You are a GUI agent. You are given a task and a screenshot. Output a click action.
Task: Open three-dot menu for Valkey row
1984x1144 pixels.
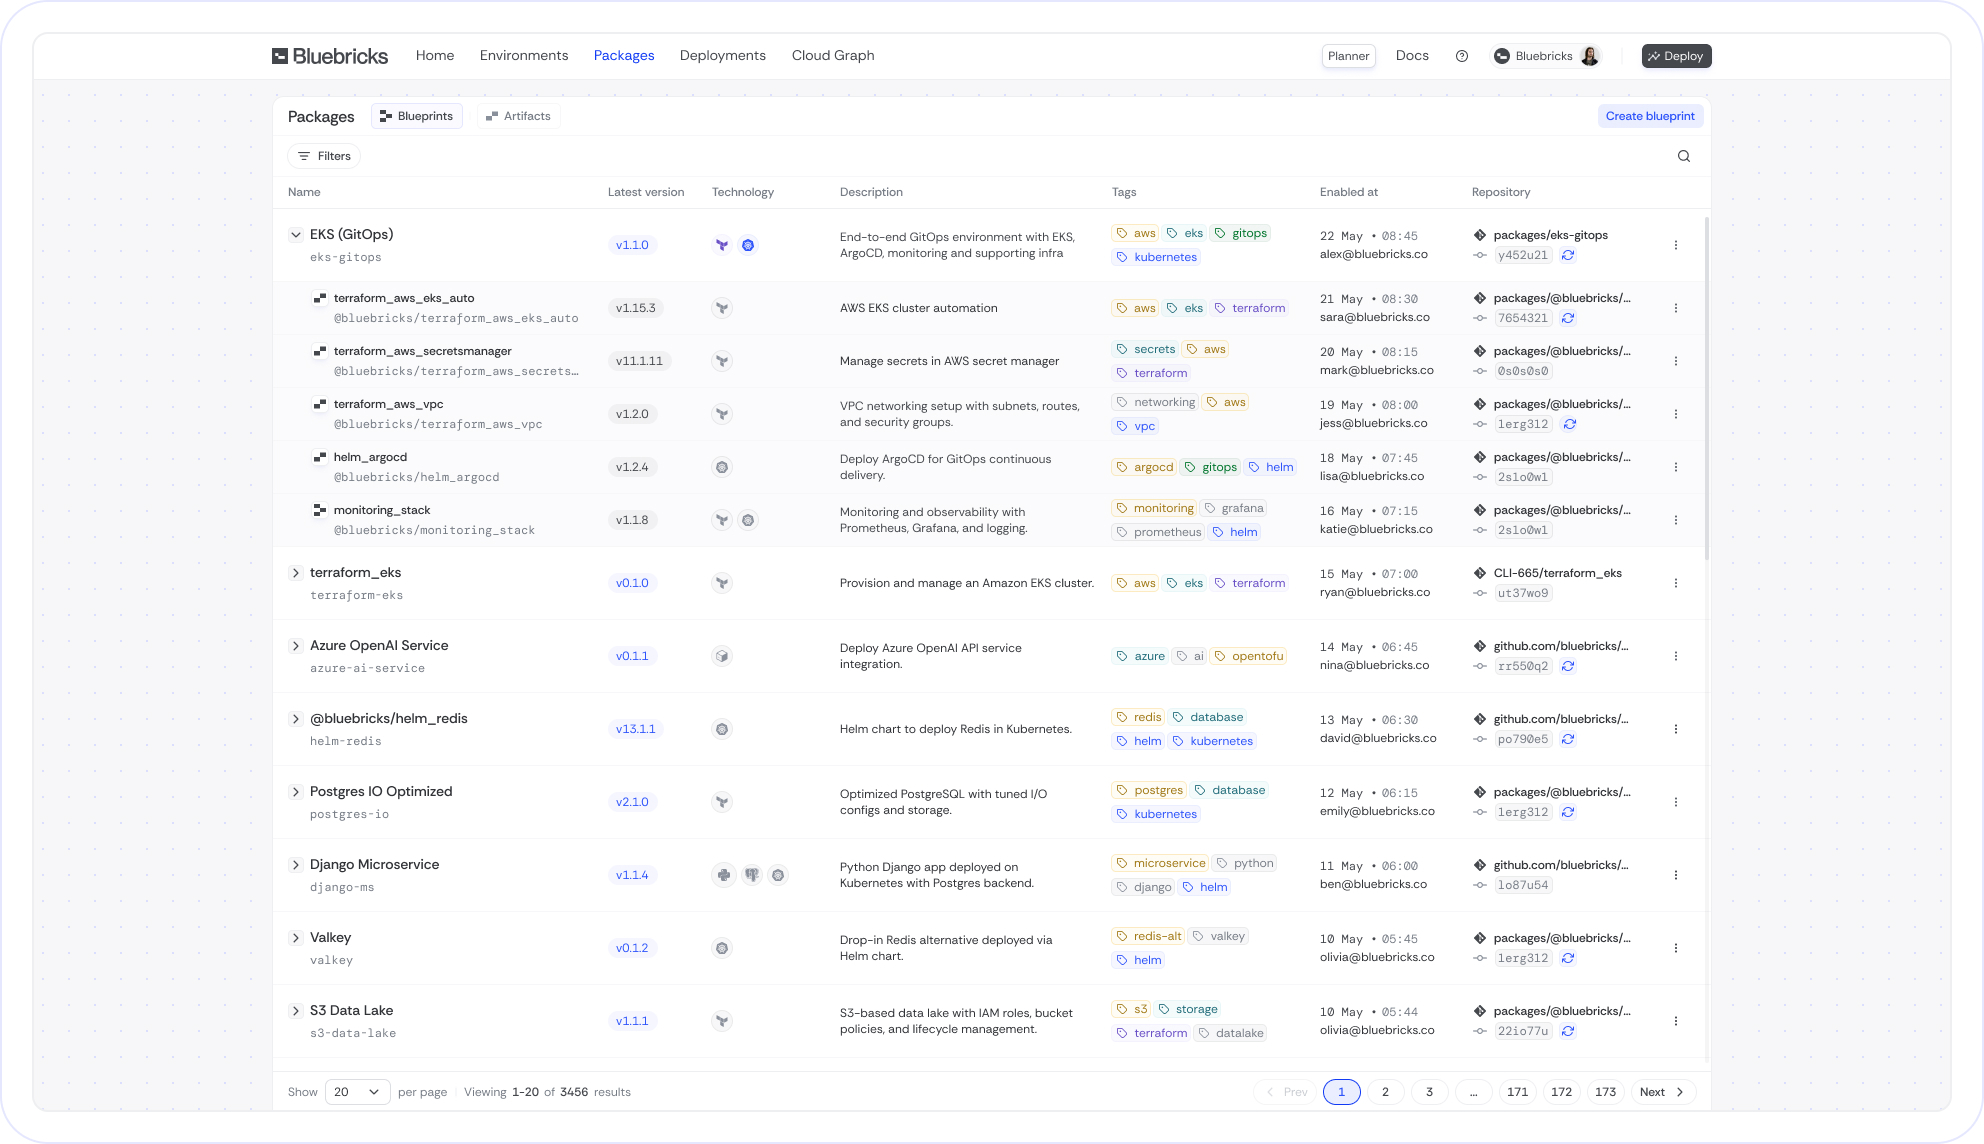click(1676, 948)
